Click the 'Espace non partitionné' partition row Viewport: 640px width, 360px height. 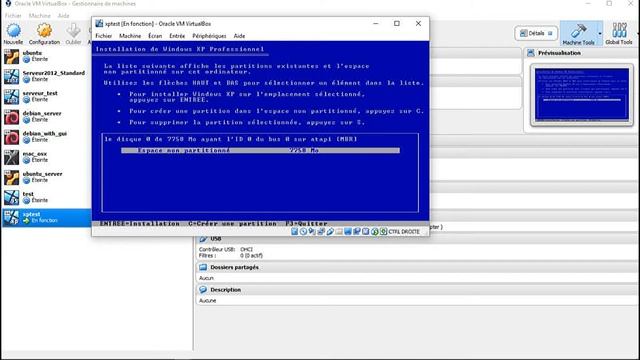(x=260, y=150)
